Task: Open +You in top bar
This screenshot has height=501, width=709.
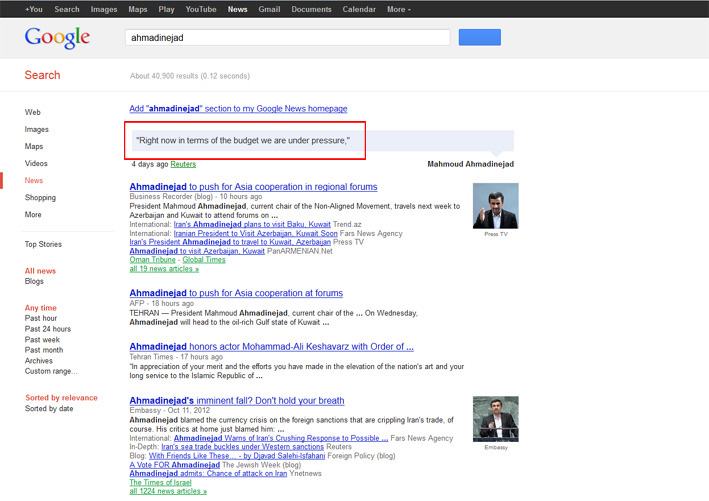Action: point(34,9)
